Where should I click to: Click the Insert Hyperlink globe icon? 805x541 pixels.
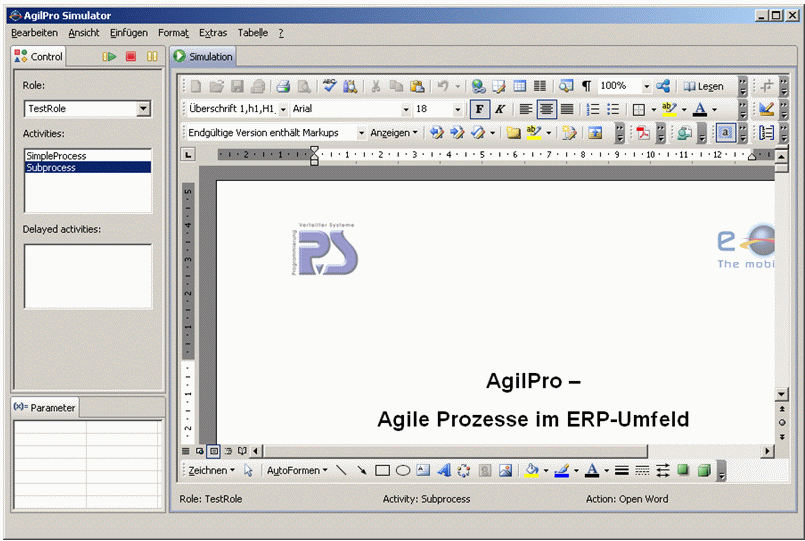coord(478,86)
